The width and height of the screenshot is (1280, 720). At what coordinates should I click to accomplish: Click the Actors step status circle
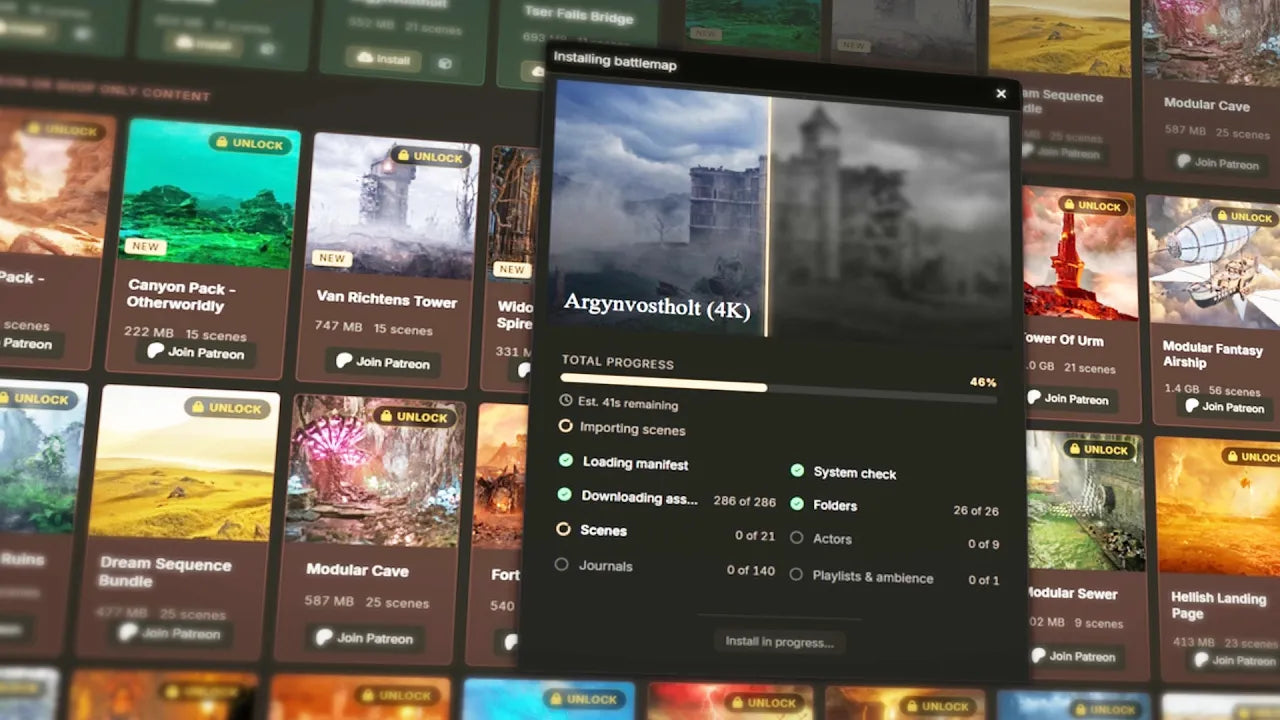click(796, 537)
